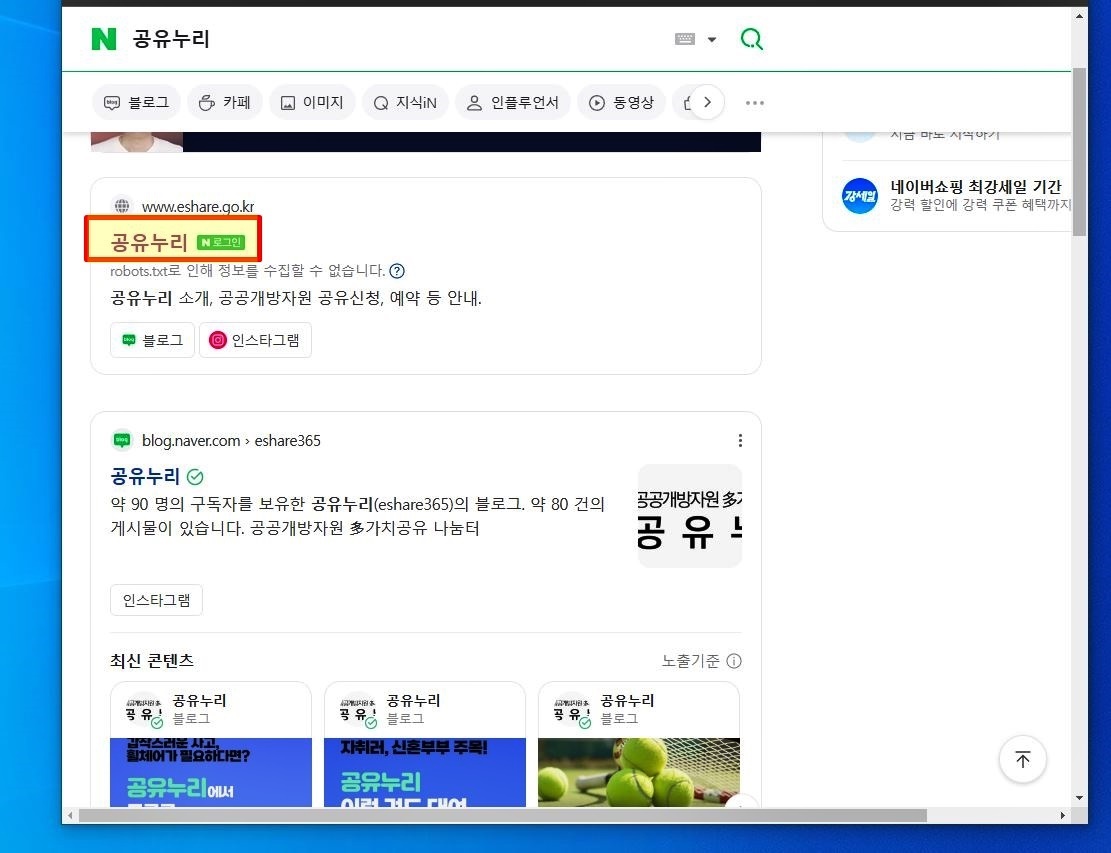Open the virtual keyboard icon
This screenshot has width=1111, height=853.
(684, 39)
